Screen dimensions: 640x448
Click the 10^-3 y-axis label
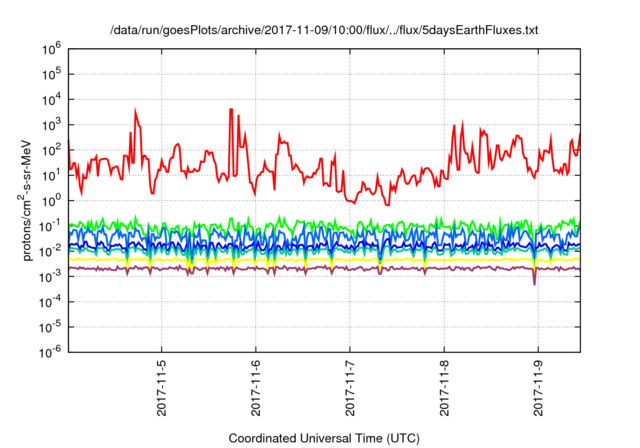pyautogui.click(x=50, y=277)
